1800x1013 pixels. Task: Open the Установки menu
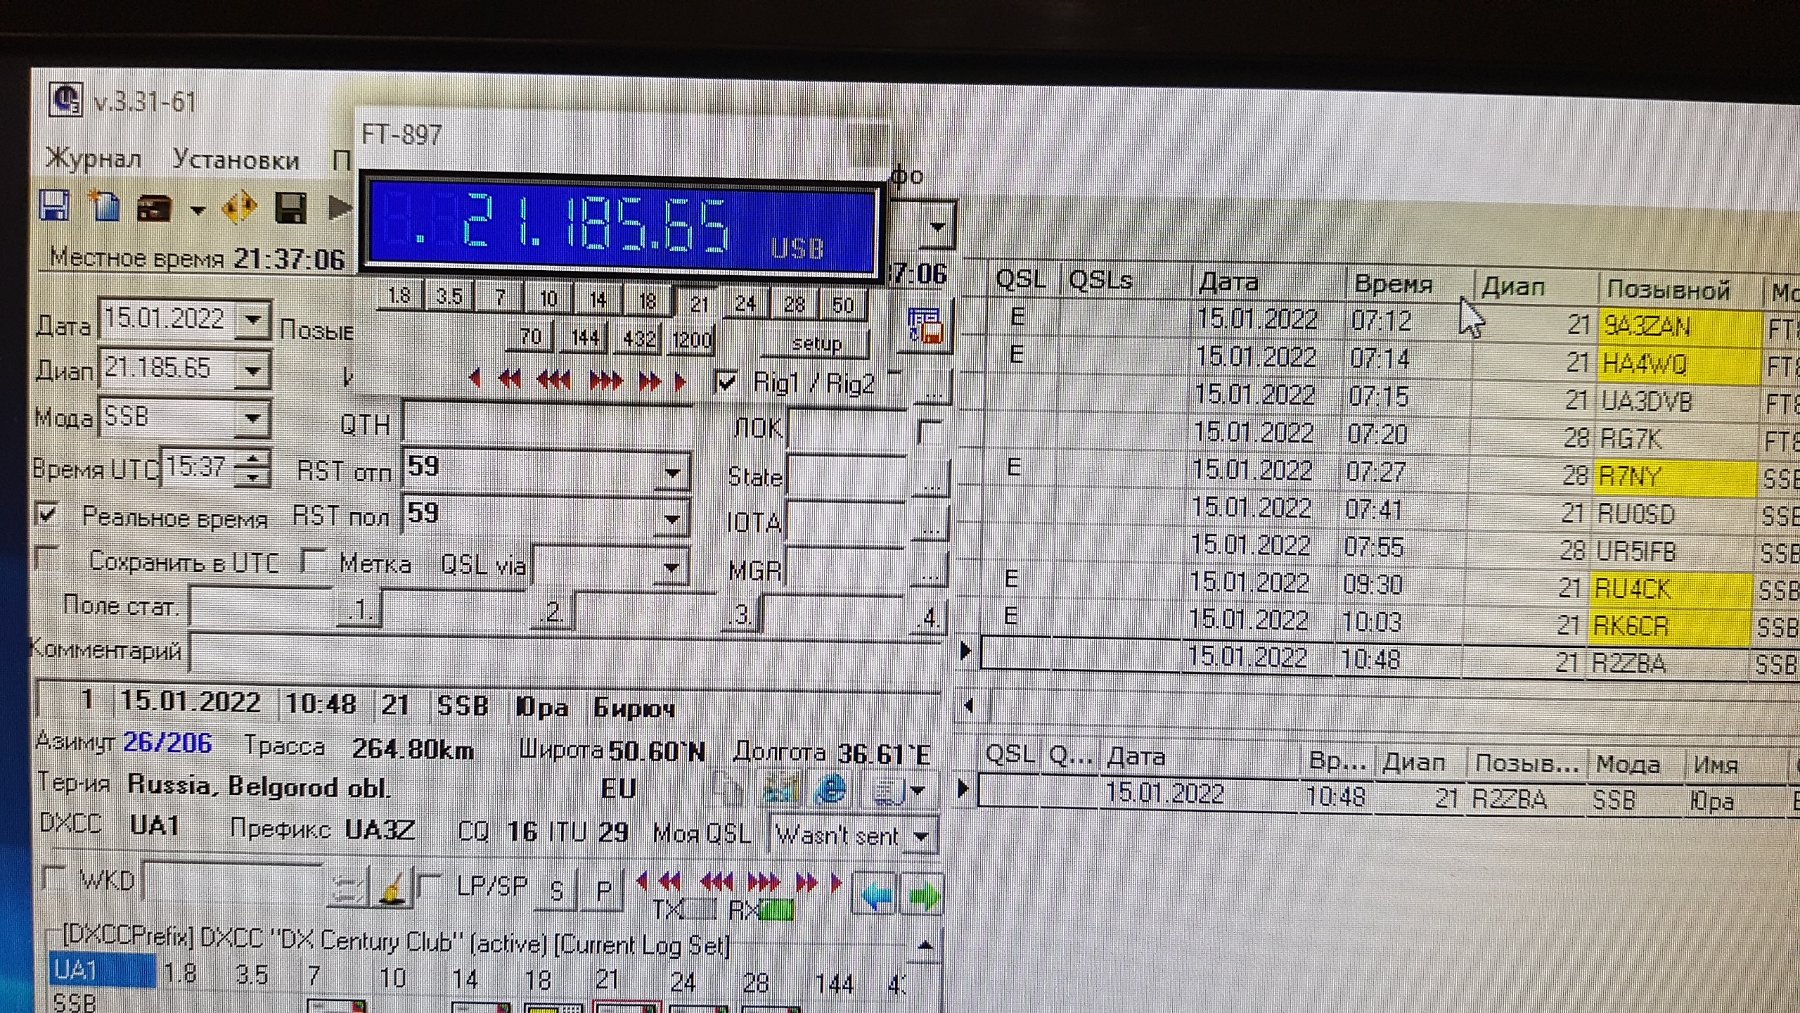tap(236, 160)
